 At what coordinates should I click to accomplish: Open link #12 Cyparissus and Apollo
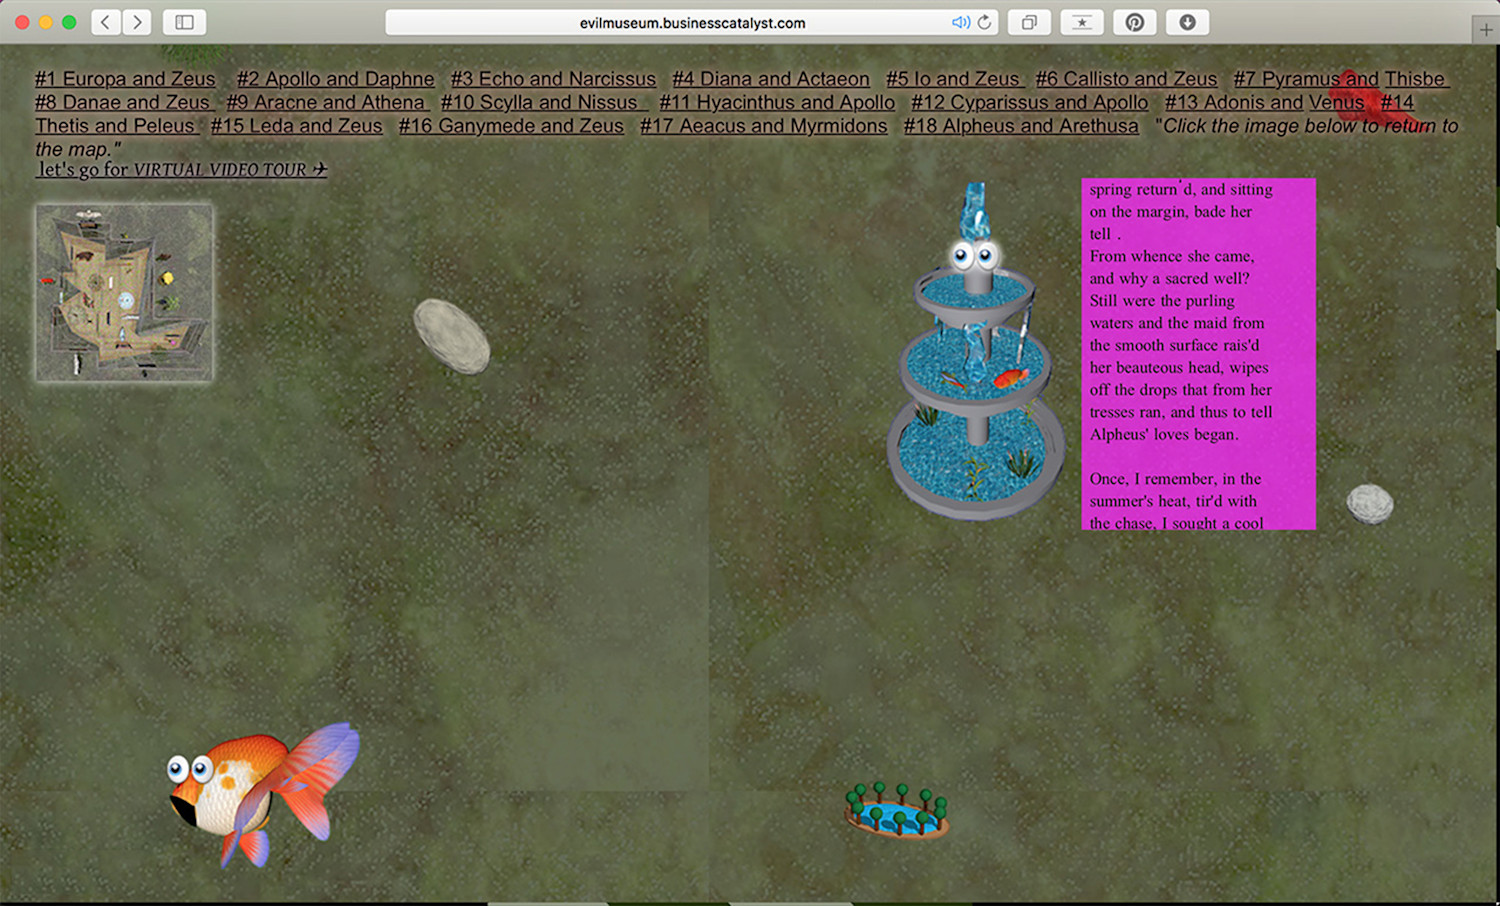click(x=1030, y=102)
